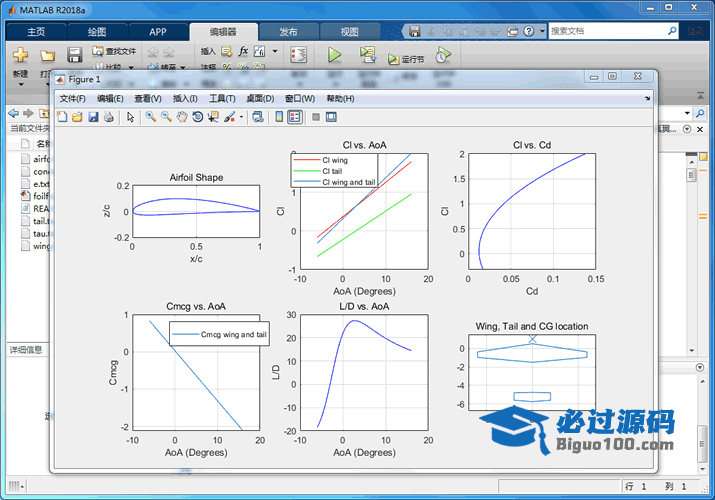Open the 工具(T) menu in Figure window
The width and height of the screenshot is (715, 500).
tap(222, 99)
